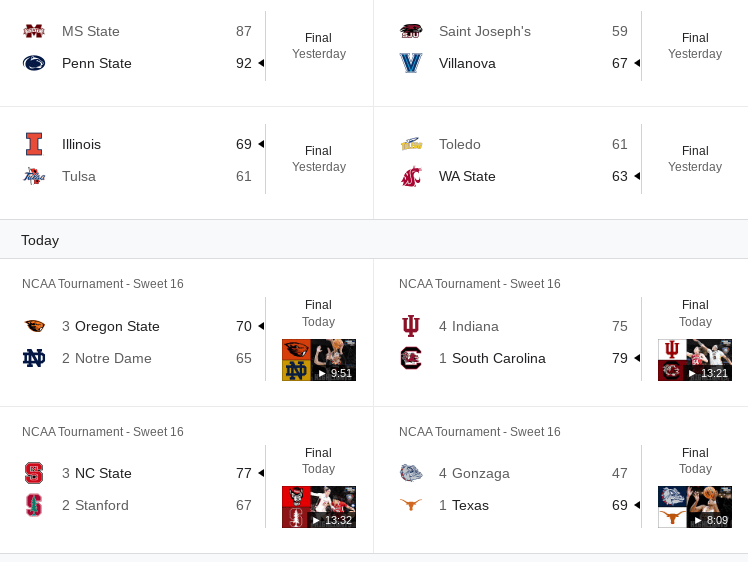Click the Oregon State Beavers logo
Viewport: 748px width, 562px height.
click(x=34, y=326)
